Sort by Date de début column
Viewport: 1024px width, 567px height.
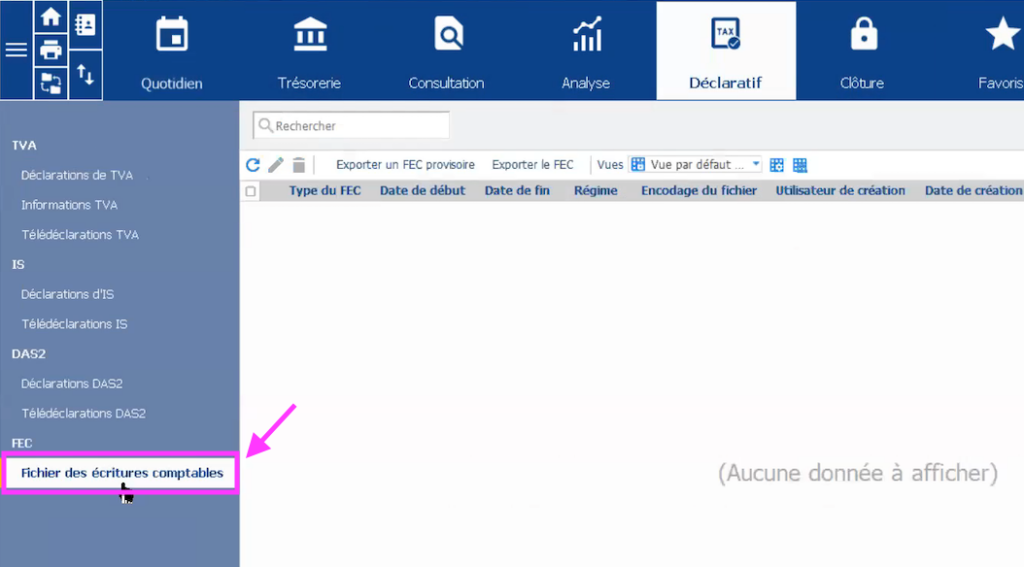coord(423,191)
